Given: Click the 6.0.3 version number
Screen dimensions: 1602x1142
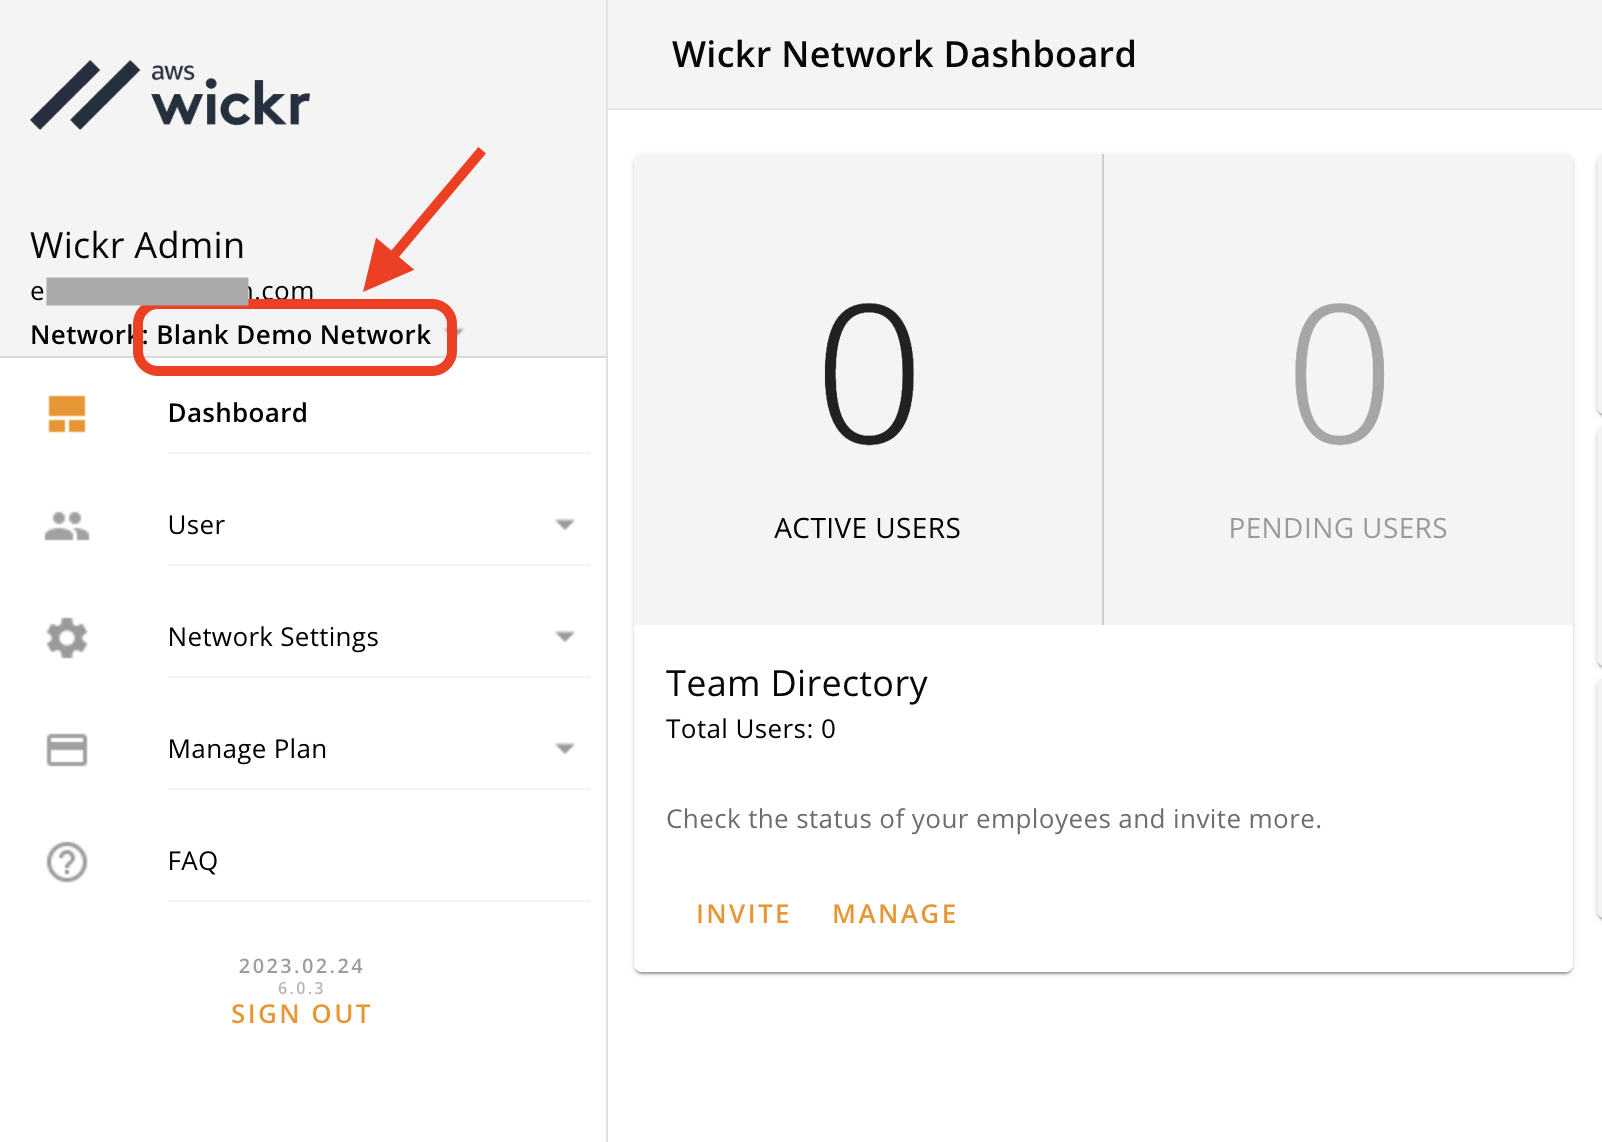Looking at the screenshot, I should tap(301, 988).
